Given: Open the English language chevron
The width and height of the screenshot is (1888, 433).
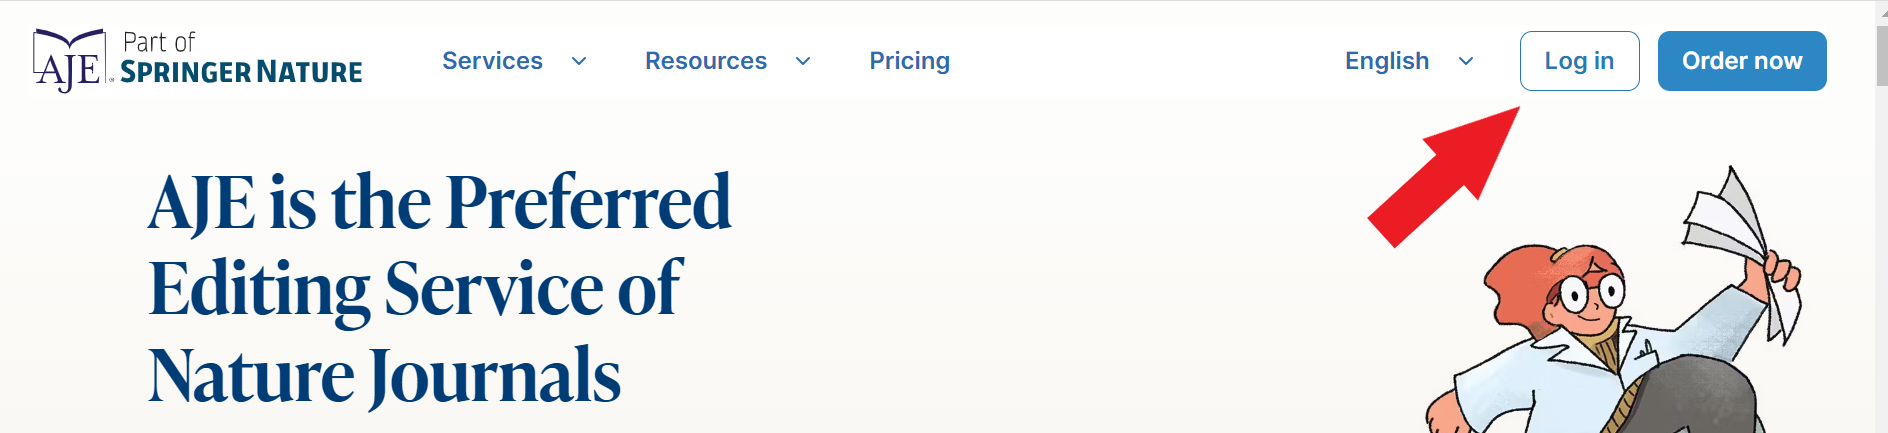Looking at the screenshot, I should [x=1466, y=61].
